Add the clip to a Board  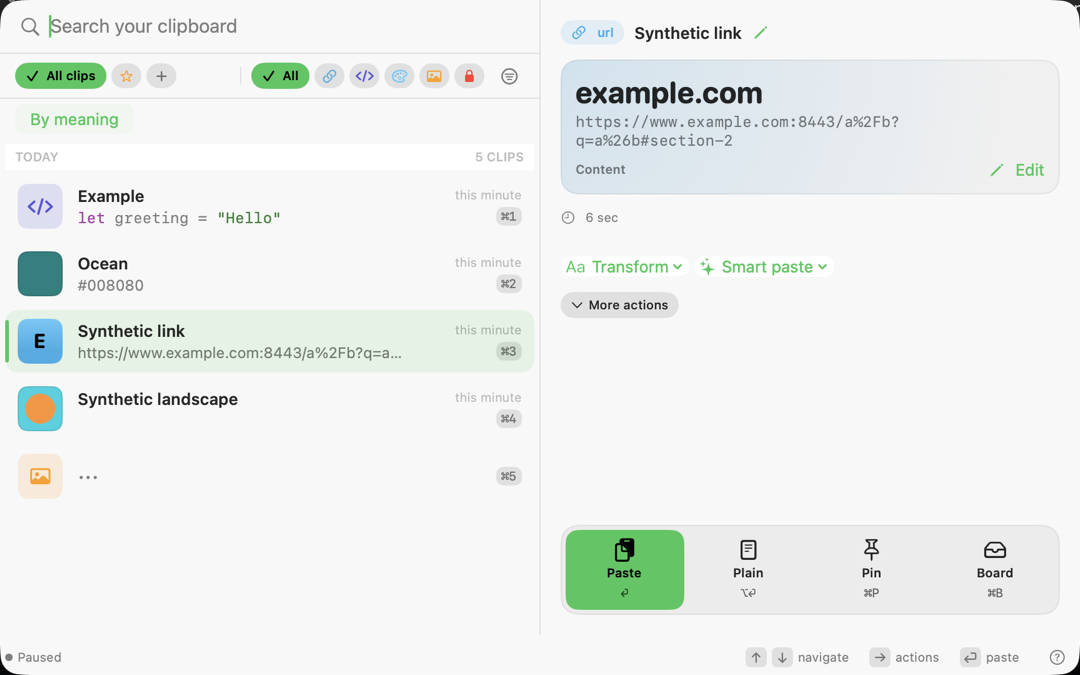(x=995, y=570)
